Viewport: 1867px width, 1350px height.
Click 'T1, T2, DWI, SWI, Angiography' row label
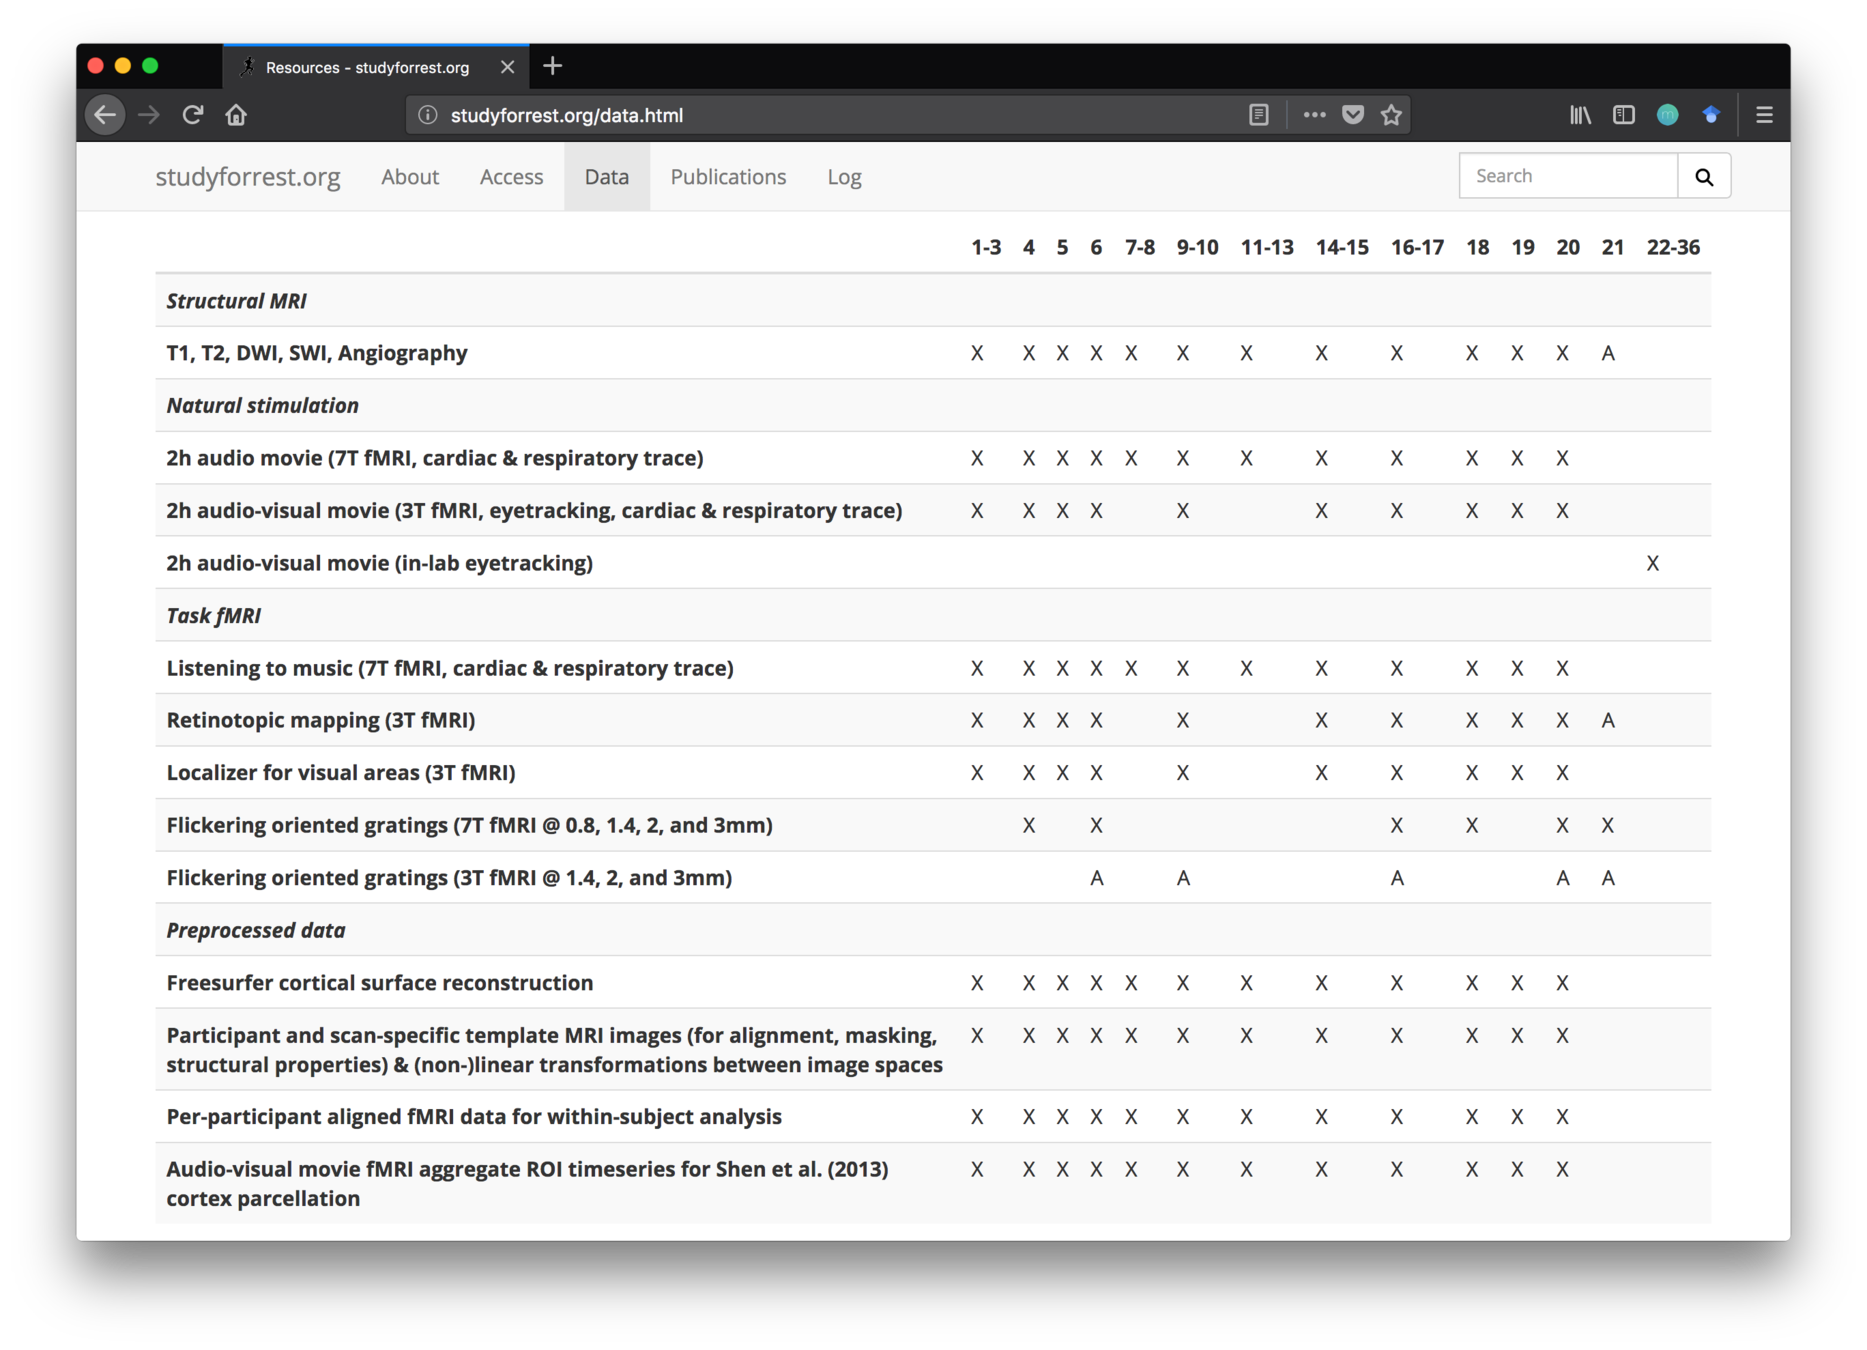click(x=317, y=353)
